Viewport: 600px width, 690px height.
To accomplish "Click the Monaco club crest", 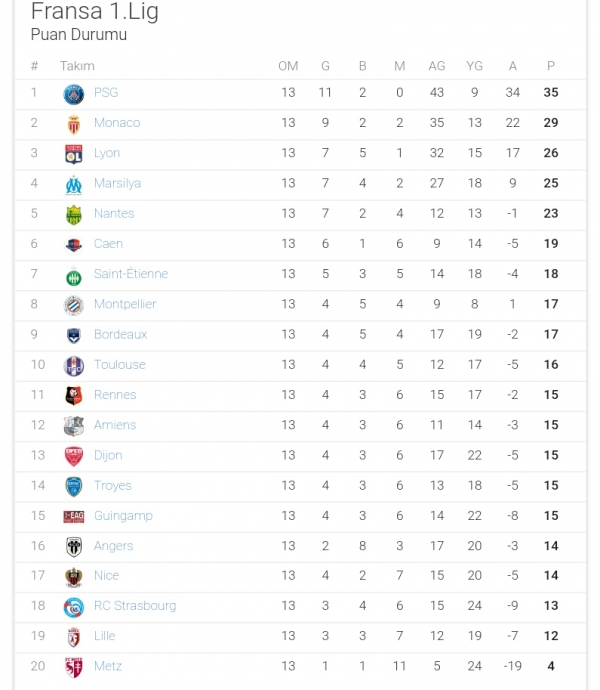I will click(74, 123).
